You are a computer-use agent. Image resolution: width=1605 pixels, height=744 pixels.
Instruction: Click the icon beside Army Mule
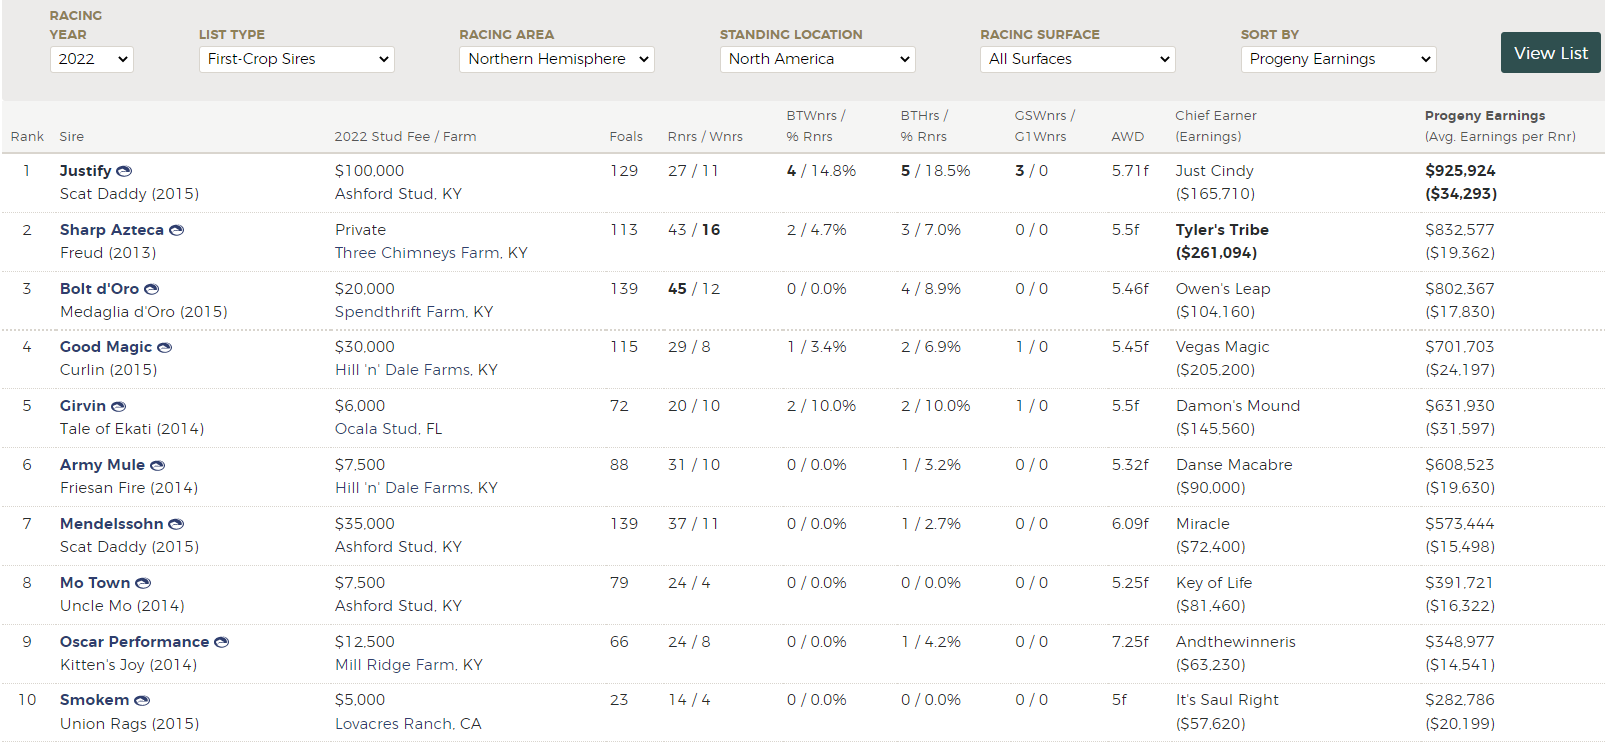tap(157, 465)
